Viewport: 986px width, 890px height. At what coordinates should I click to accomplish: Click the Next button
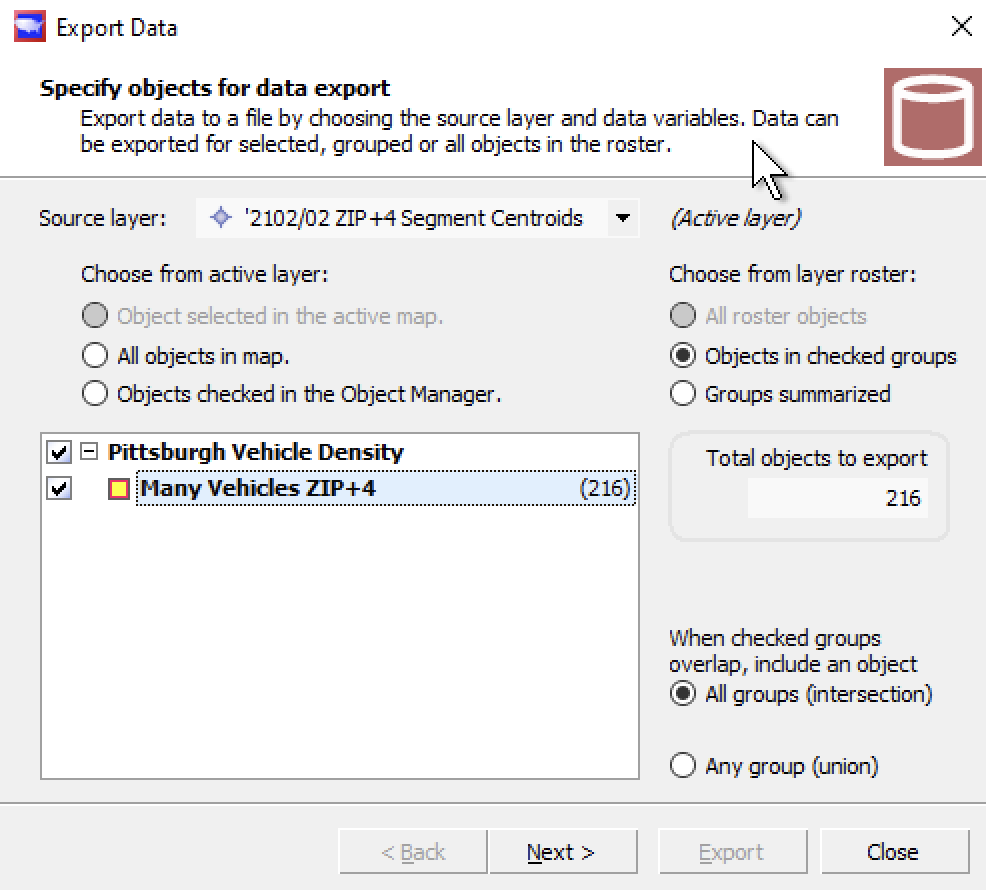point(563,851)
